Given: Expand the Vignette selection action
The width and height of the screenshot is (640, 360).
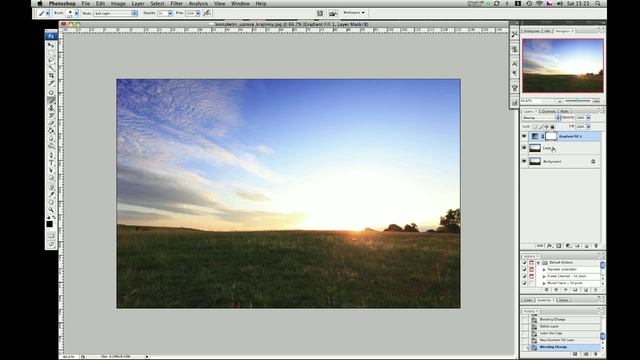Looking at the screenshot, I should tap(544, 270).
